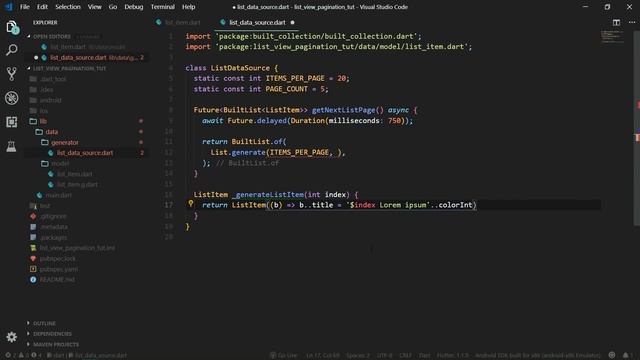This screenshot has width=640, height=360.
Task: Expand the Maven Projects section
Action: [x=56, y=344]
